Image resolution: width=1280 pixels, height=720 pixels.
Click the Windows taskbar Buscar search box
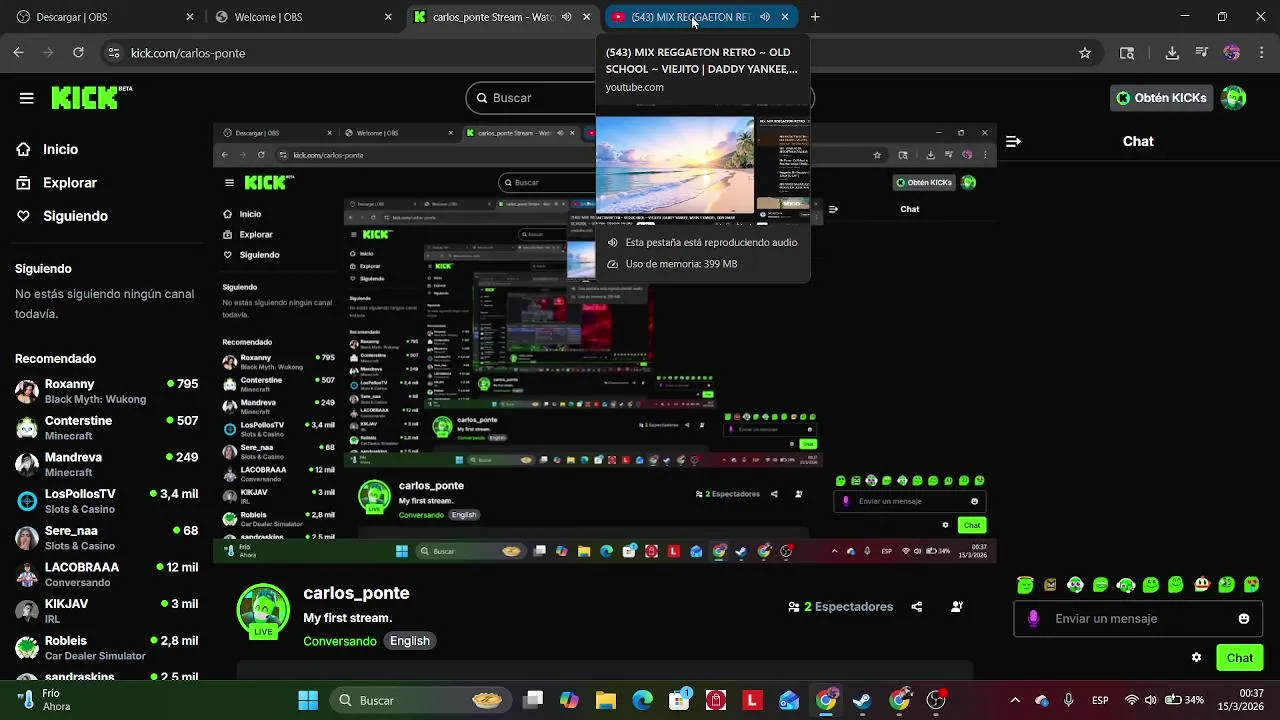coord(421,700)
